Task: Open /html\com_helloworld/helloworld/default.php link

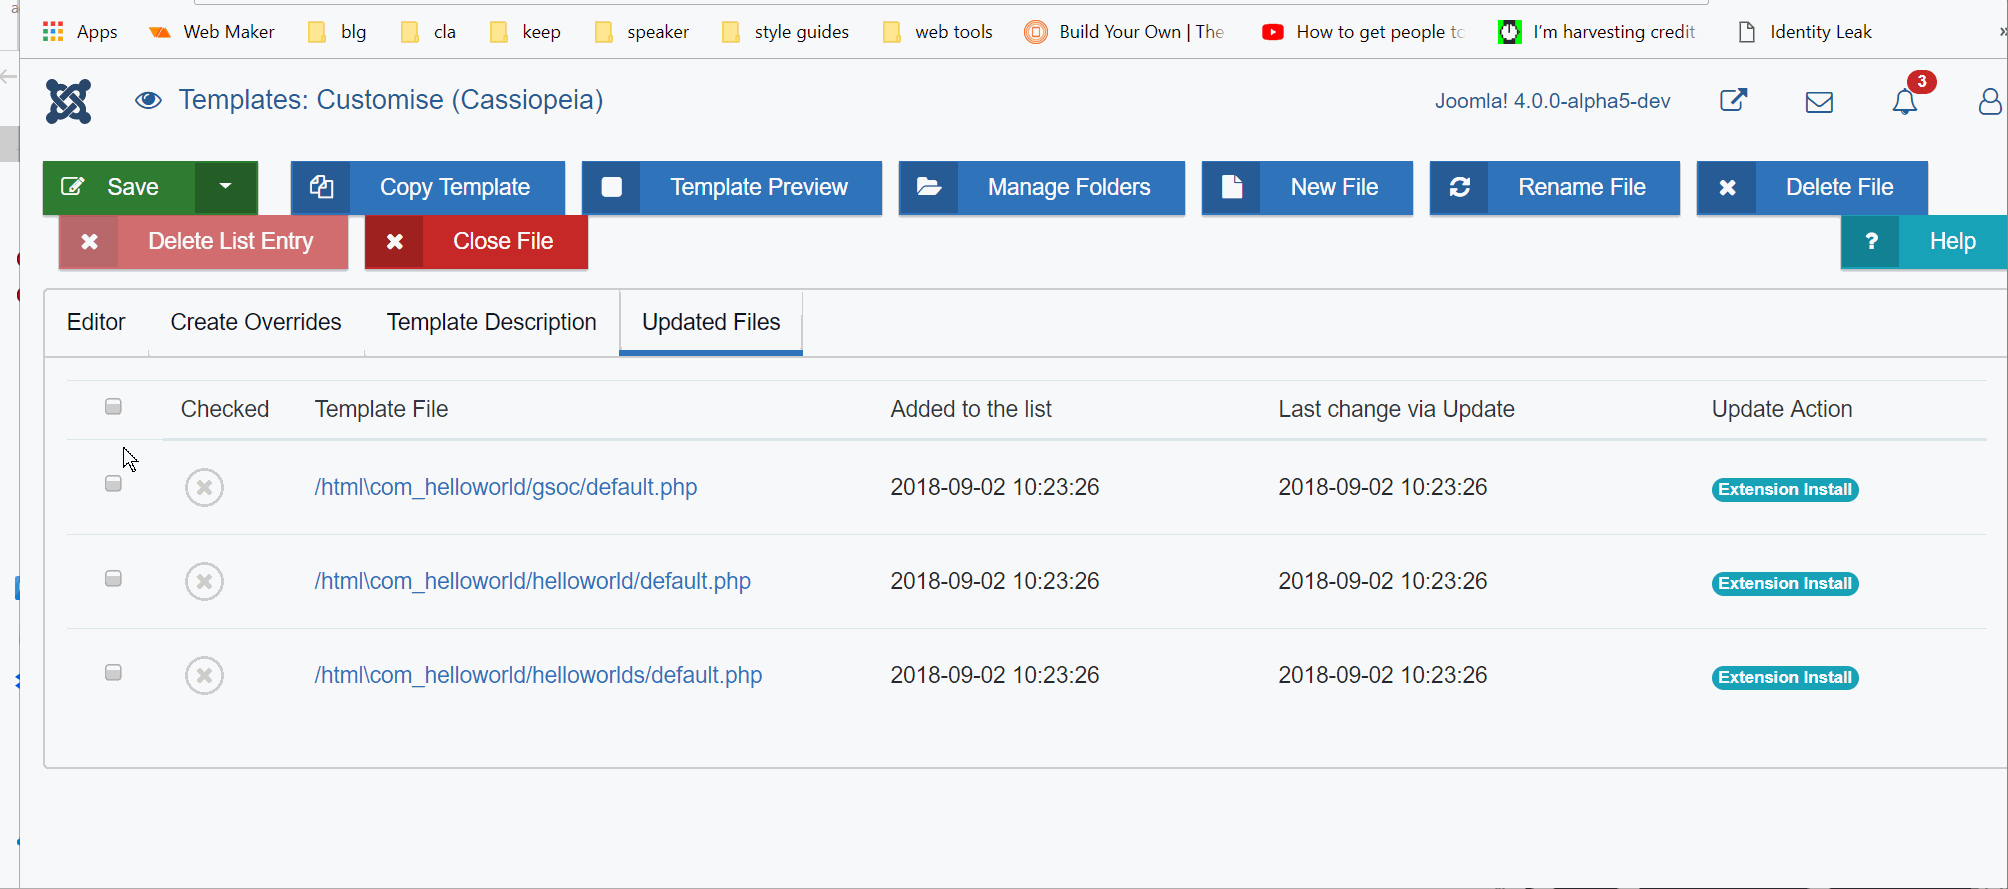Action: click(533, 581)
